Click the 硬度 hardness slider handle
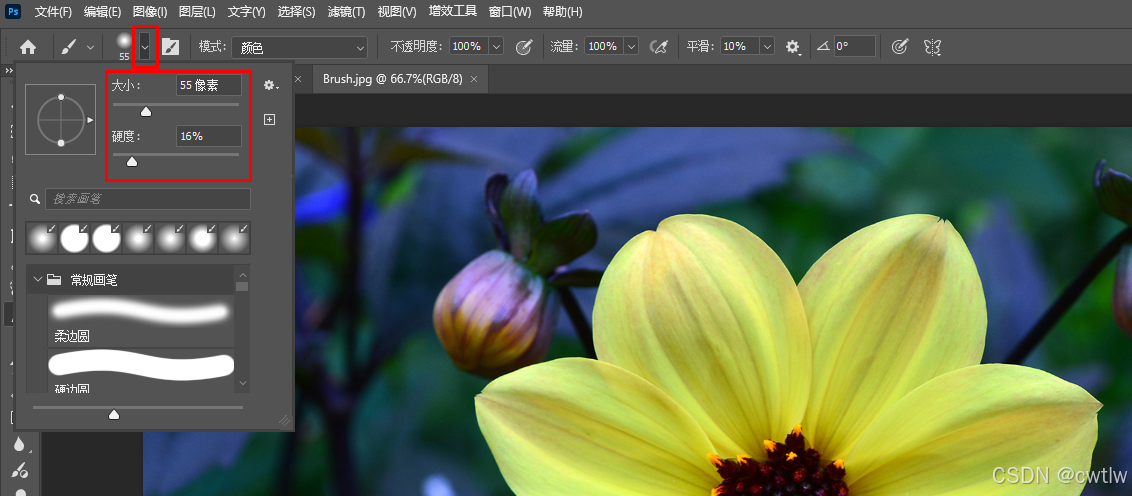The width and height of the screenshot is (1132, 496). tap(132, 162)
